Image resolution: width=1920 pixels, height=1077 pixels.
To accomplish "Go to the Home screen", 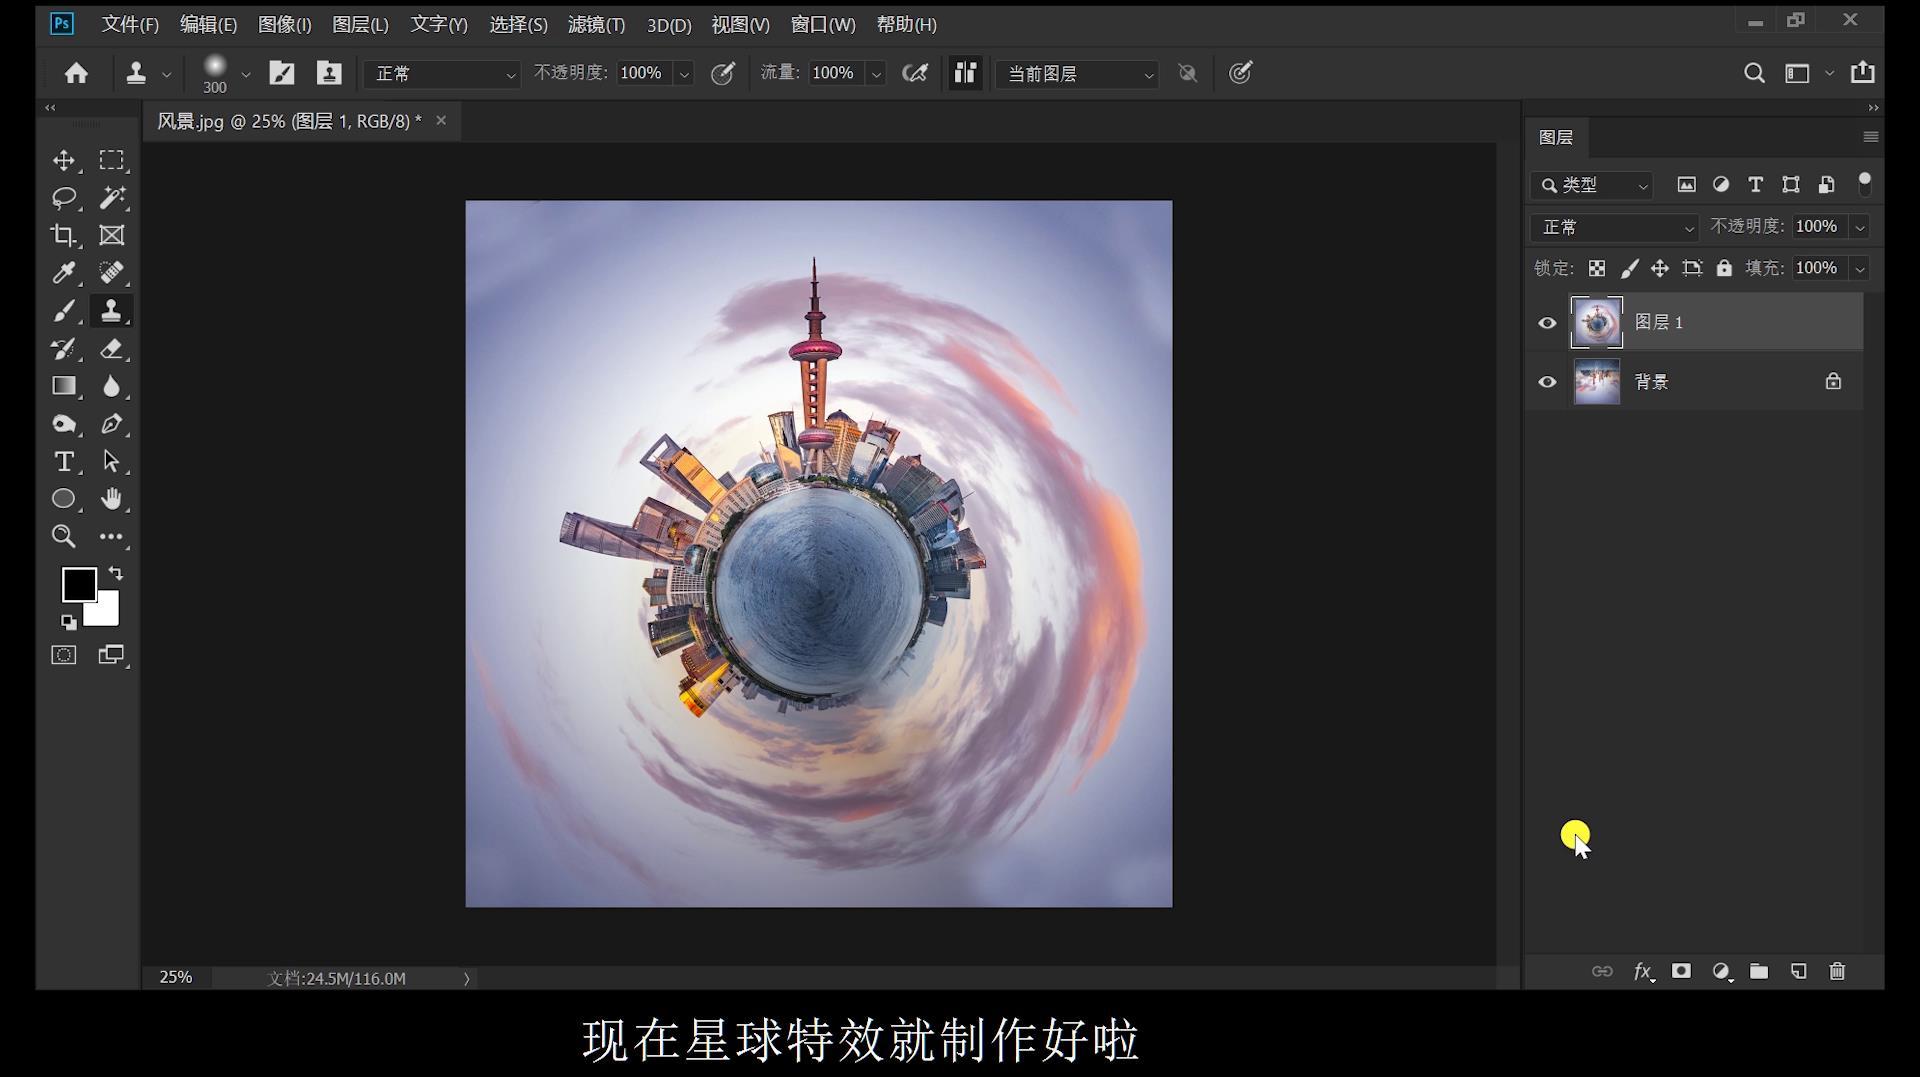I will tap(76, 73).
